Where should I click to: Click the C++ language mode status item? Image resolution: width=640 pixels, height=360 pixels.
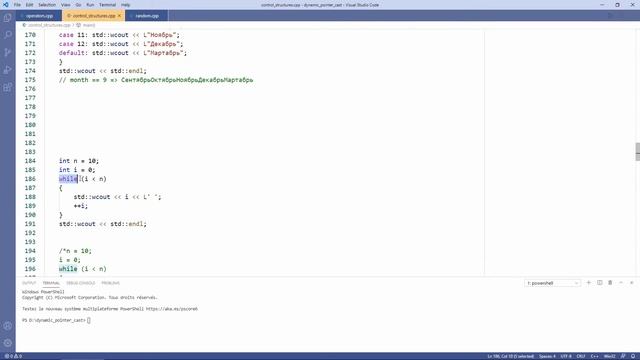click(594, 356)
